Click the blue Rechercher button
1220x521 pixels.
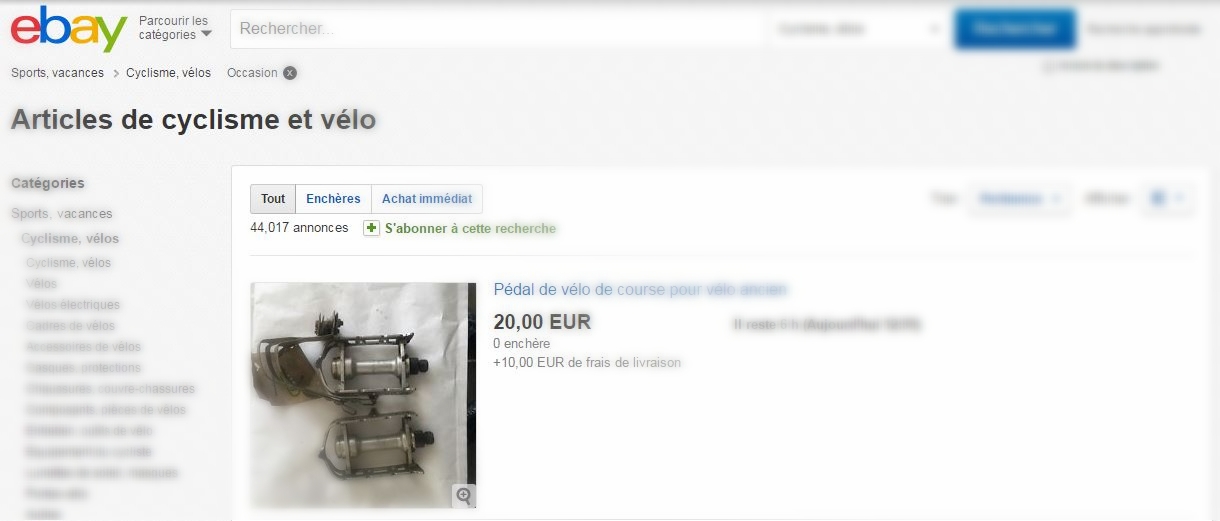(x=1015, y=29)
